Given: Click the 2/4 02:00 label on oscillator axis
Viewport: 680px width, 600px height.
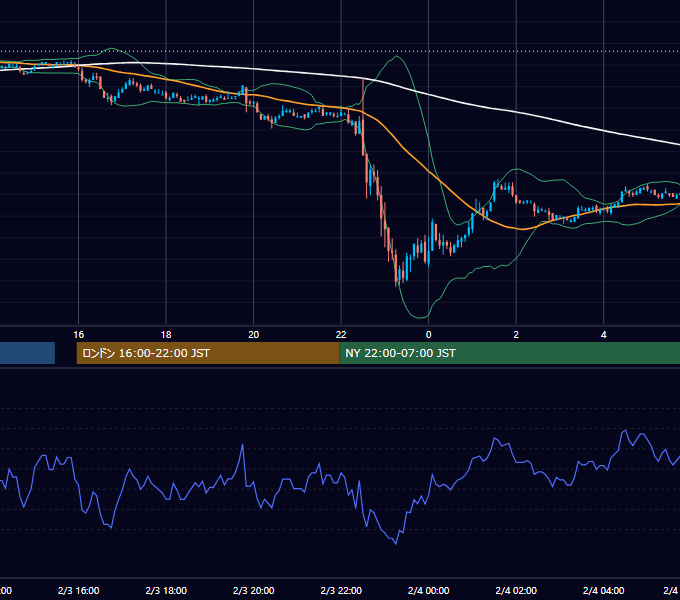Looking at the screenshot, I should [516, 590].
